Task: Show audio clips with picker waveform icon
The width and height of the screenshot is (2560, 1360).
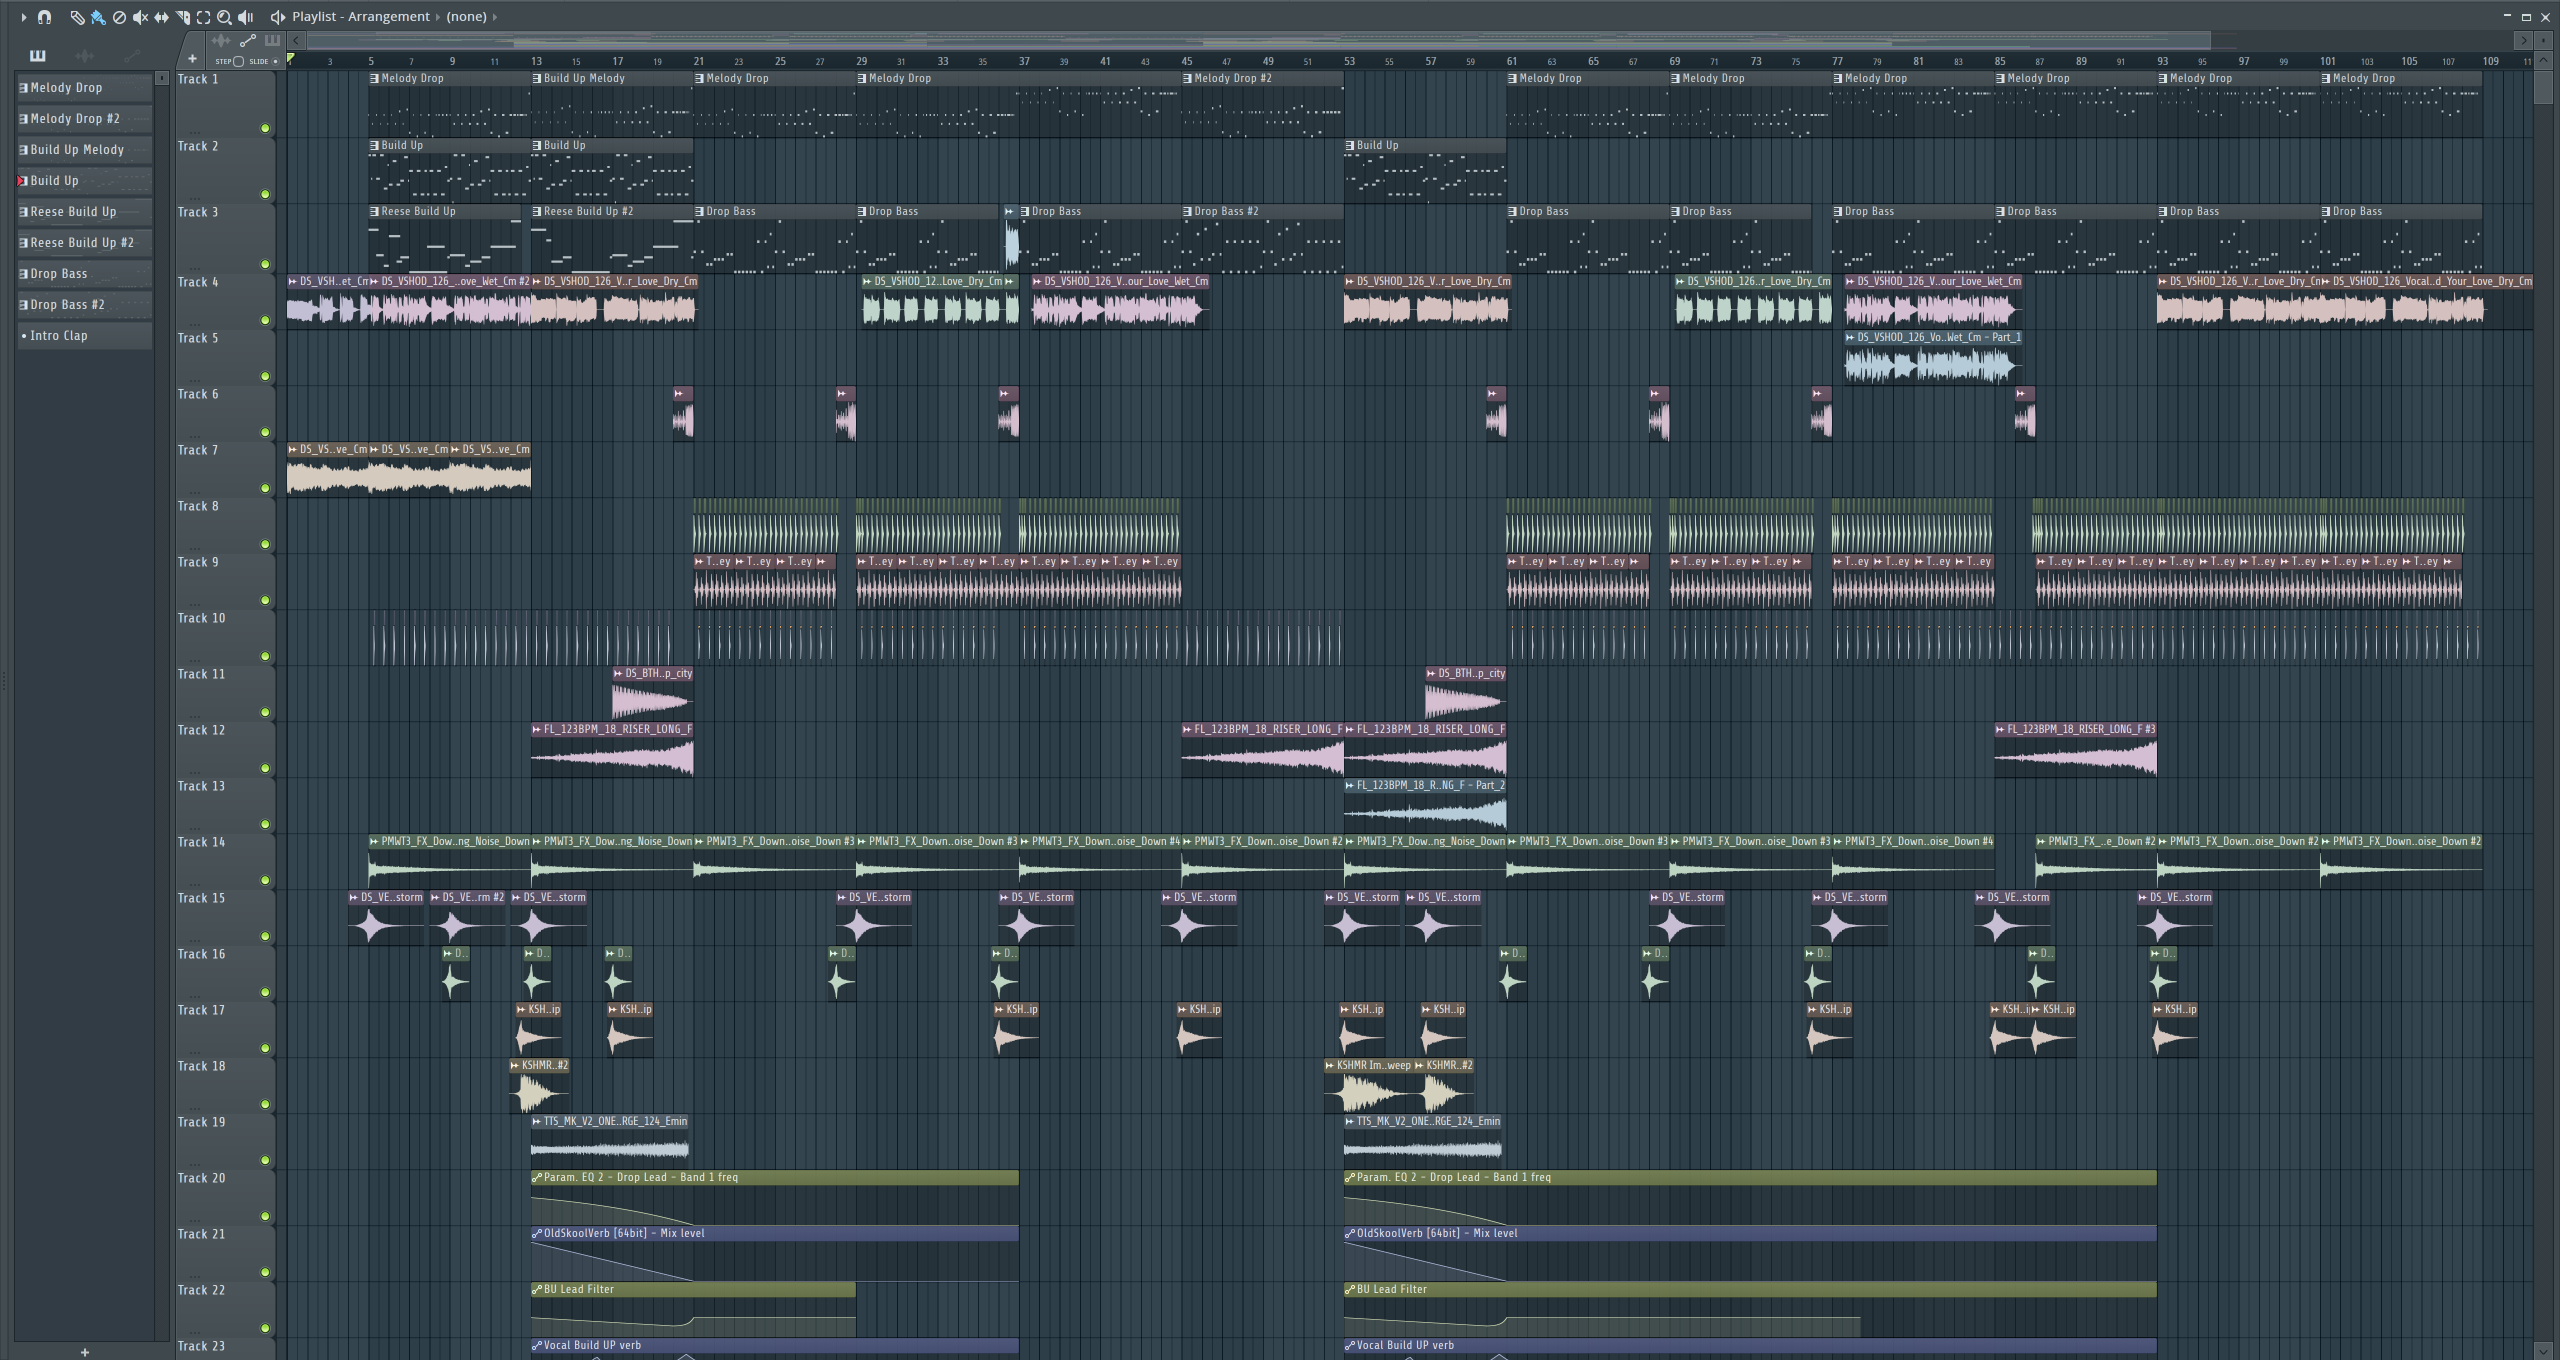Action: coord(85,55)
